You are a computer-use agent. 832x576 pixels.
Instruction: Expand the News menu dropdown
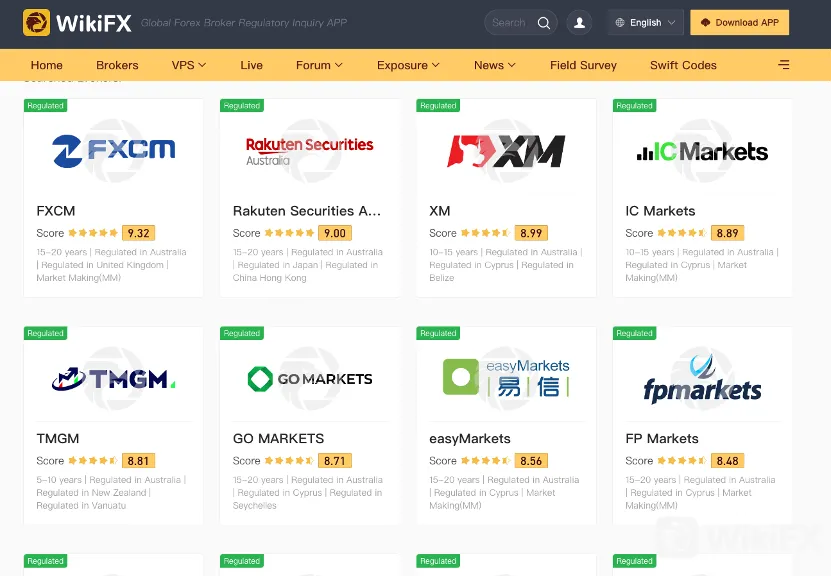pyautogui.click(x=495, y=65)
